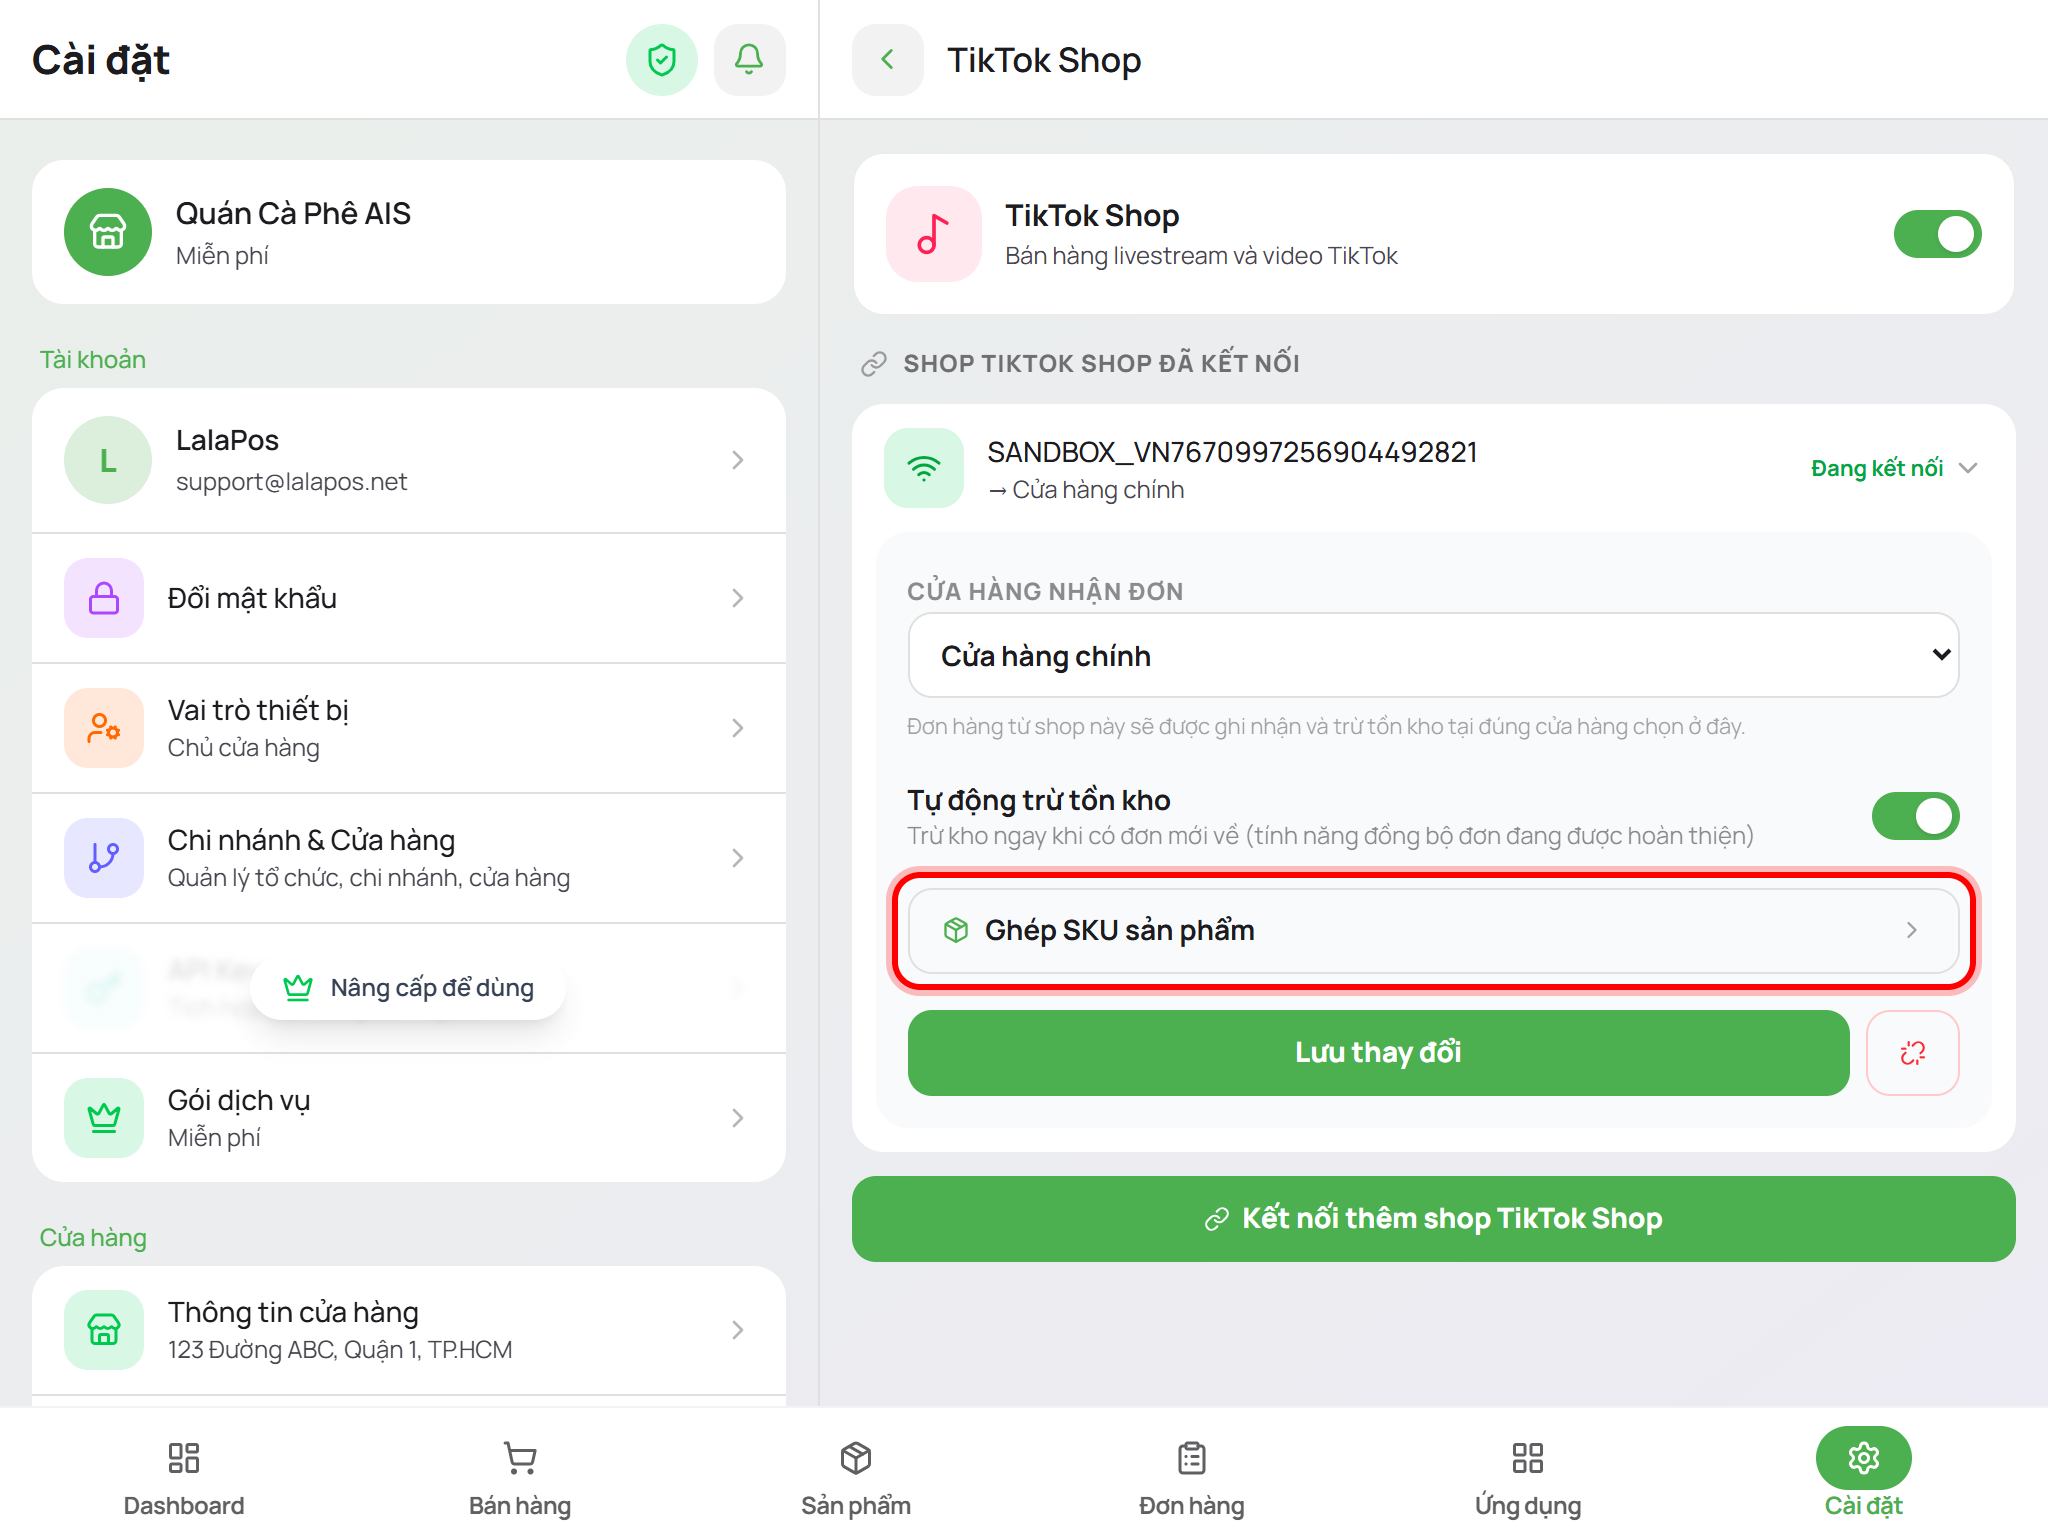Click the Quán Cà Phê AIS store icon

tap(108, 232)
